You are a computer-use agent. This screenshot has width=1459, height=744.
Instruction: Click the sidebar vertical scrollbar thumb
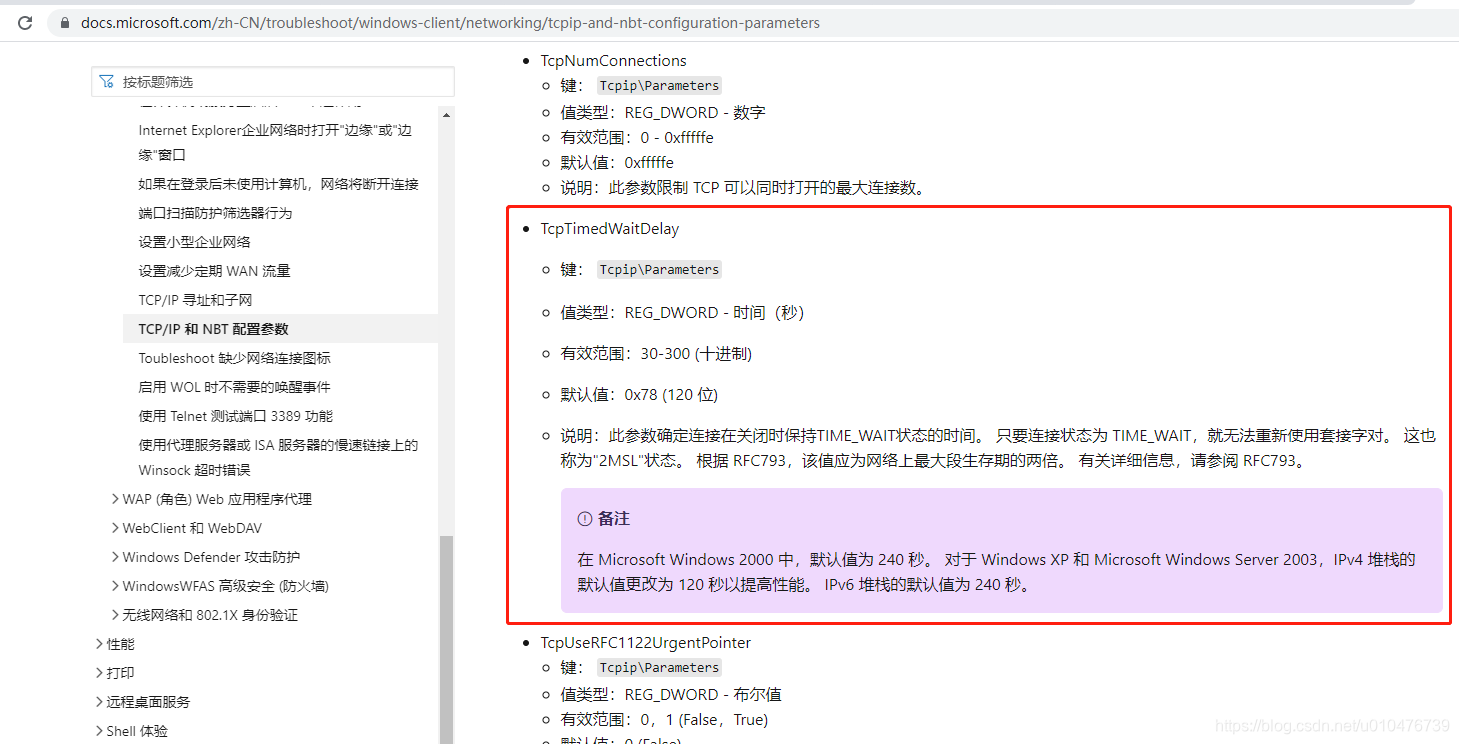[446, 639]
